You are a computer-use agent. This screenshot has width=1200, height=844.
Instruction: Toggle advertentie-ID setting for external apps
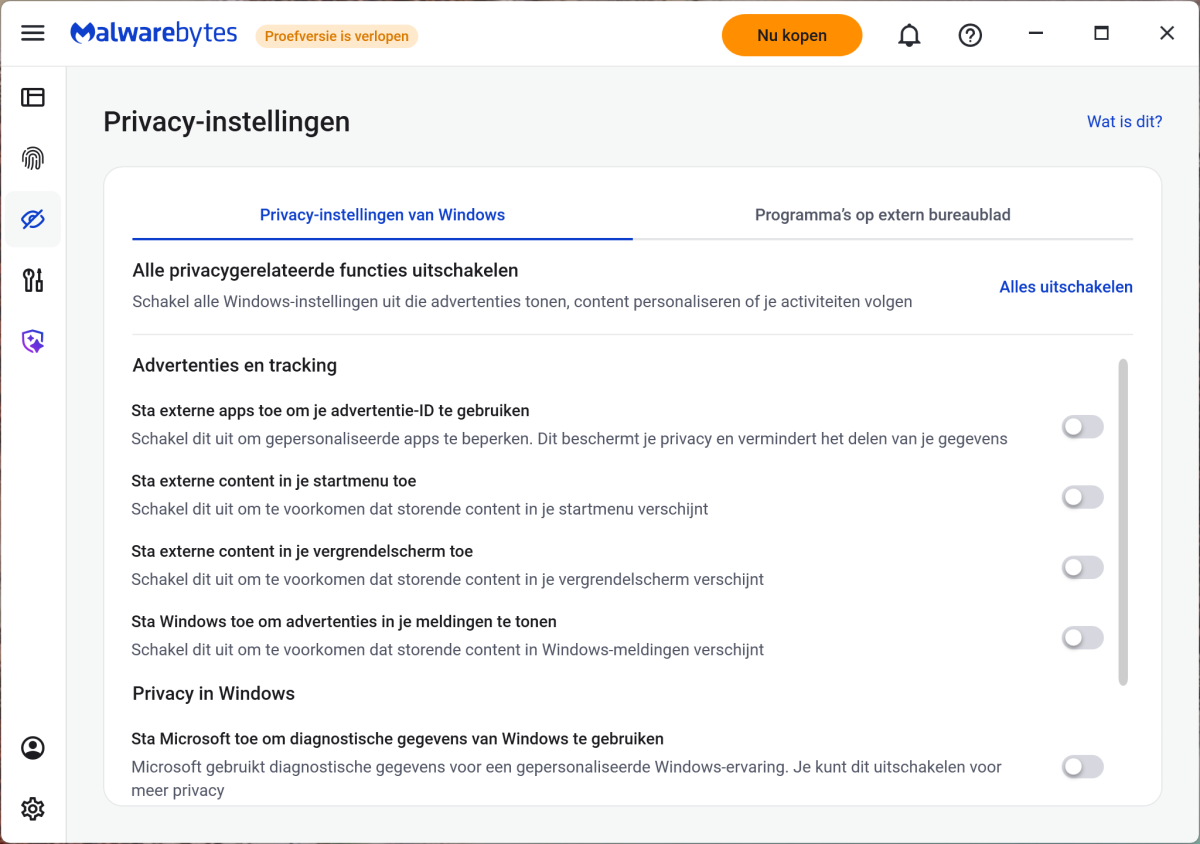click(x=1082, y=427)
